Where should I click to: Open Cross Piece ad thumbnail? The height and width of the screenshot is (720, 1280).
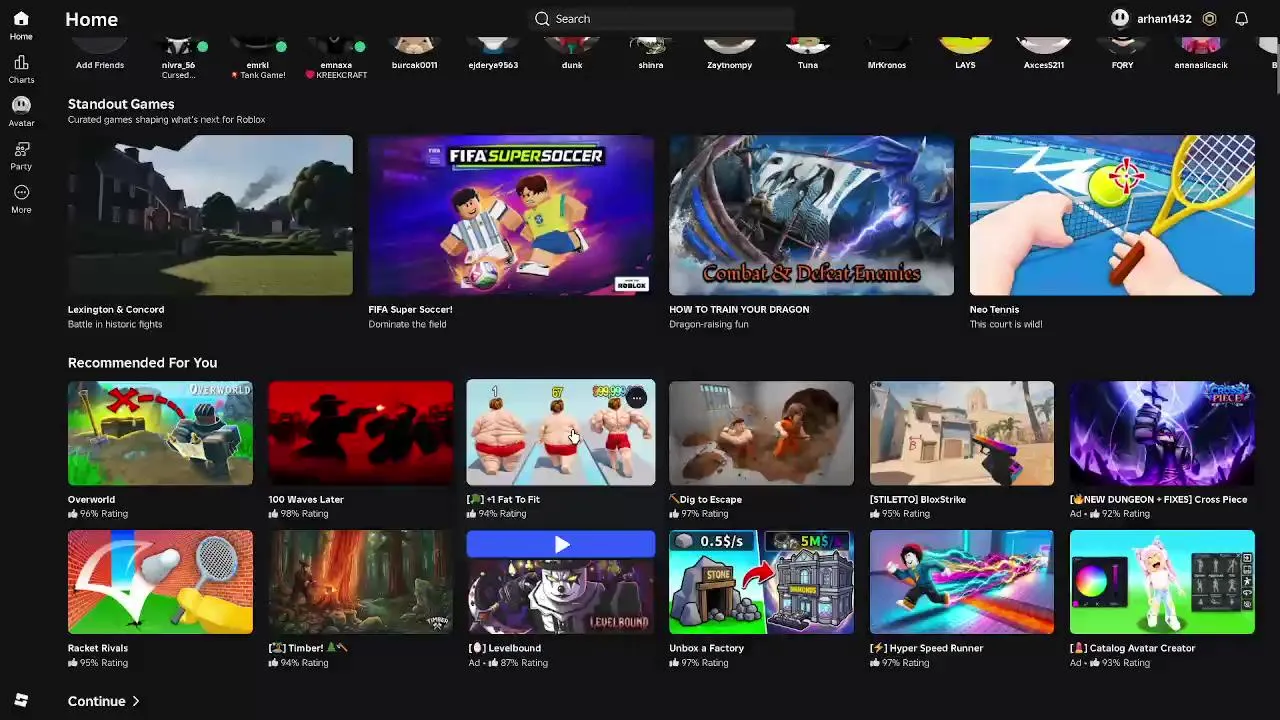point(1162,433)
